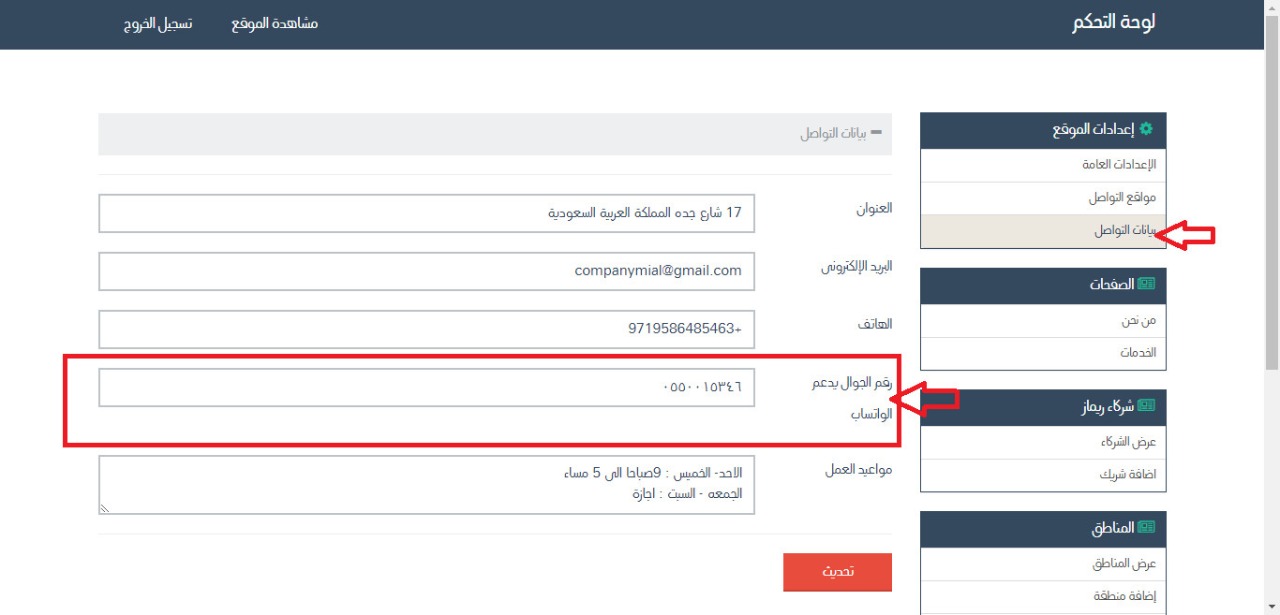Open الإعدادات العامة in the sidebar
Image resolution: width=1280 pixels, height=615 pixels.
click(1119, 165)
